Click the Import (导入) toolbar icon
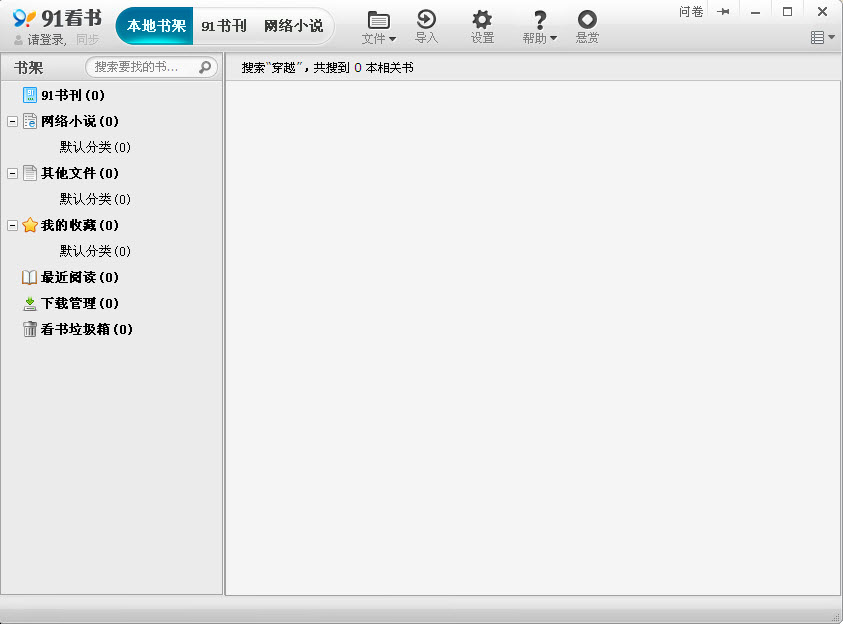The width and height of the screenshot is (843, 624). pos(427,26)
